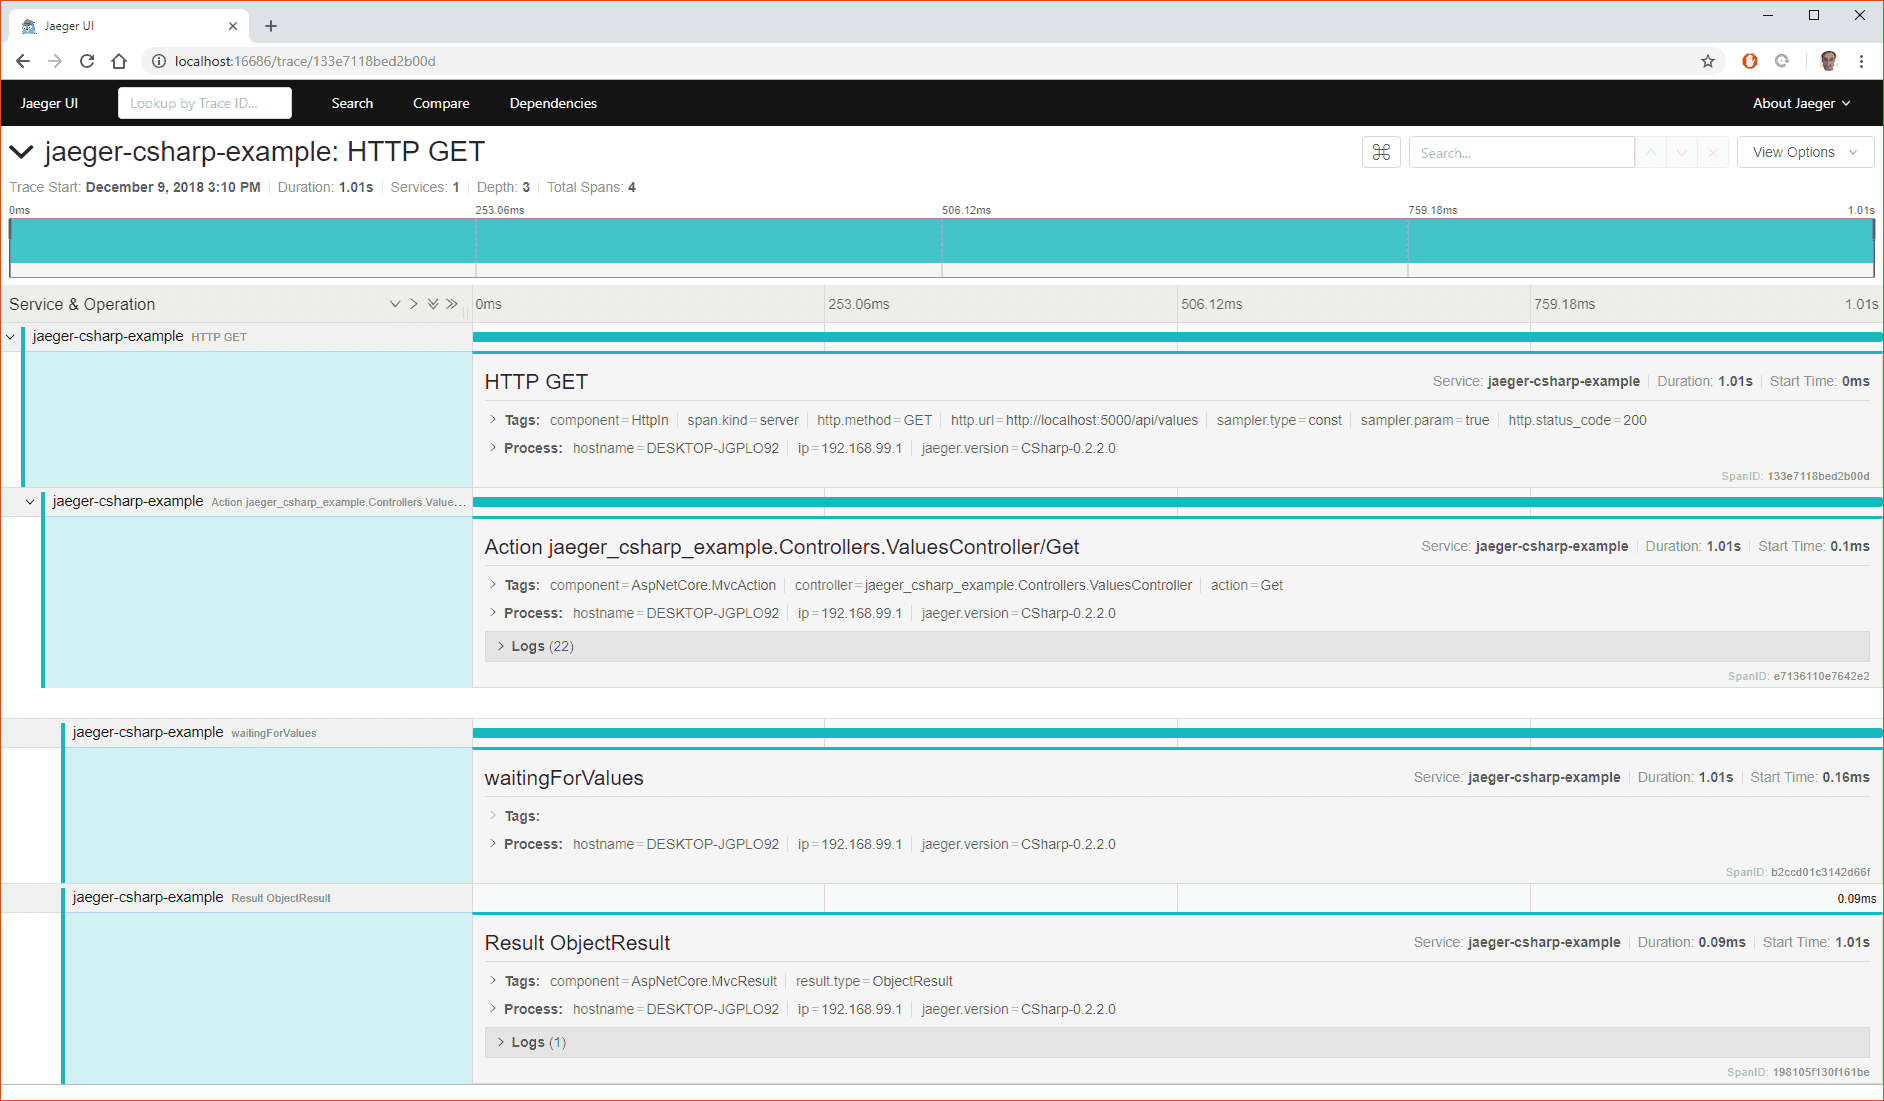The height and width of the screenshot is (1101, 1884).
Task: Open a new browser tab
Action: [271, 26]
